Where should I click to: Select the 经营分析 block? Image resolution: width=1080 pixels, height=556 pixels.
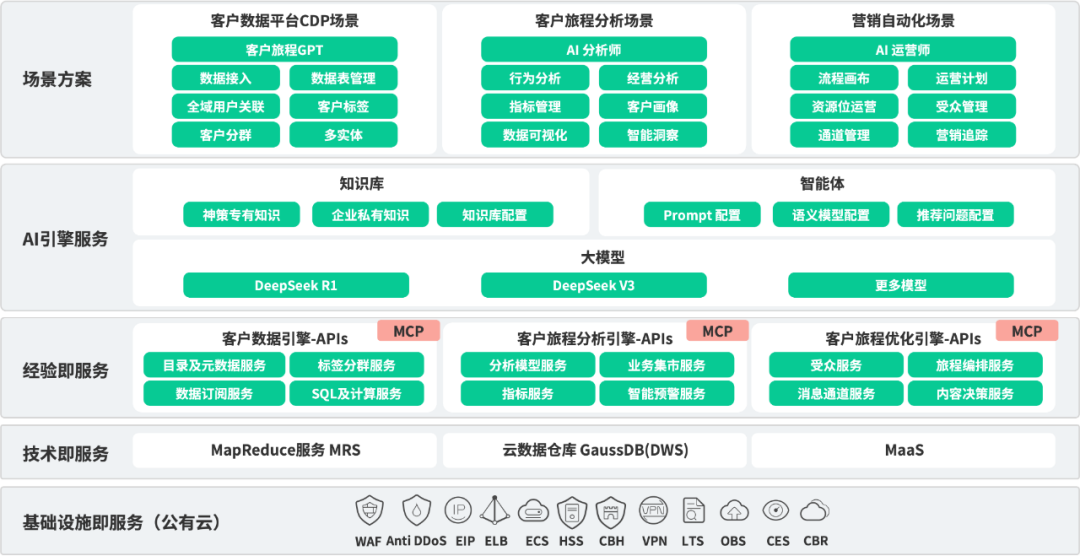653,78
